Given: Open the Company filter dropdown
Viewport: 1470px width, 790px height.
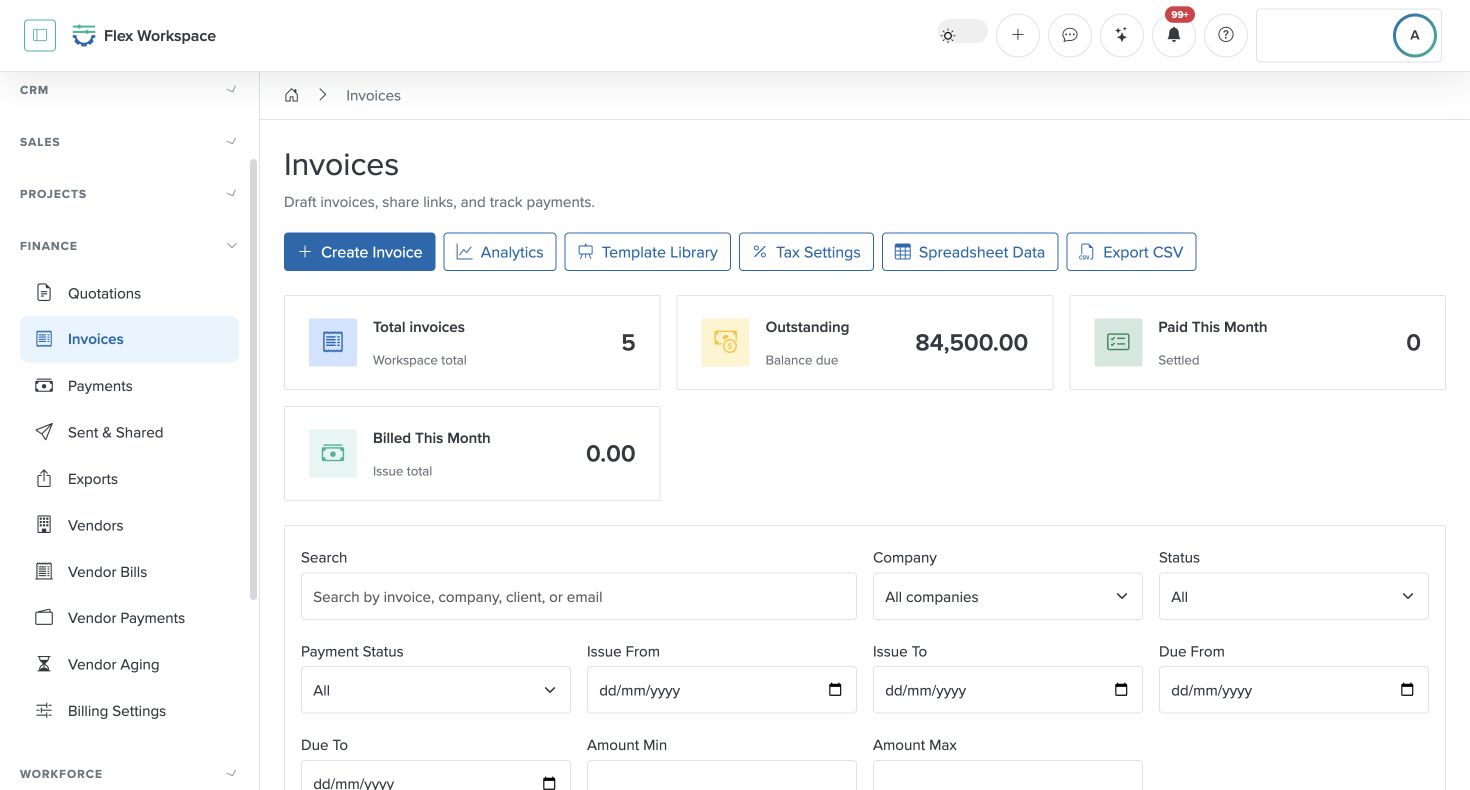Looking at the screenshot, I should click(1007, 597).
